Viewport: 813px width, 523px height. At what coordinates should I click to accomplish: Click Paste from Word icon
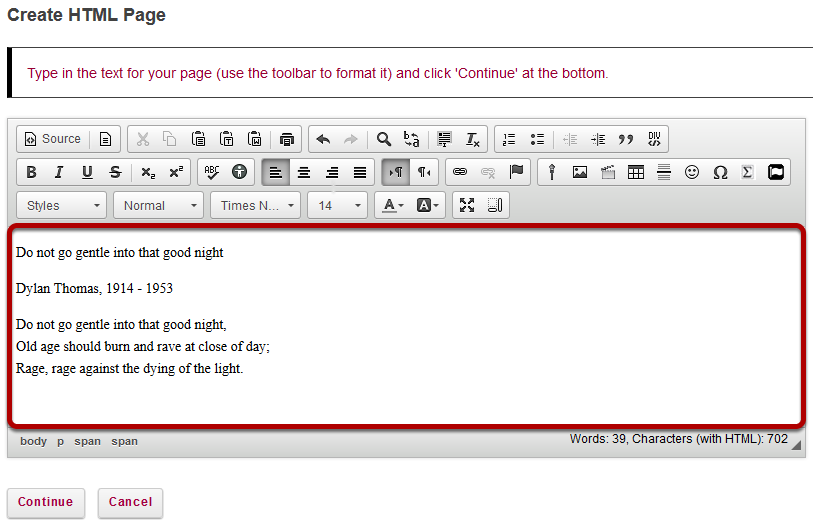(255, 139)
